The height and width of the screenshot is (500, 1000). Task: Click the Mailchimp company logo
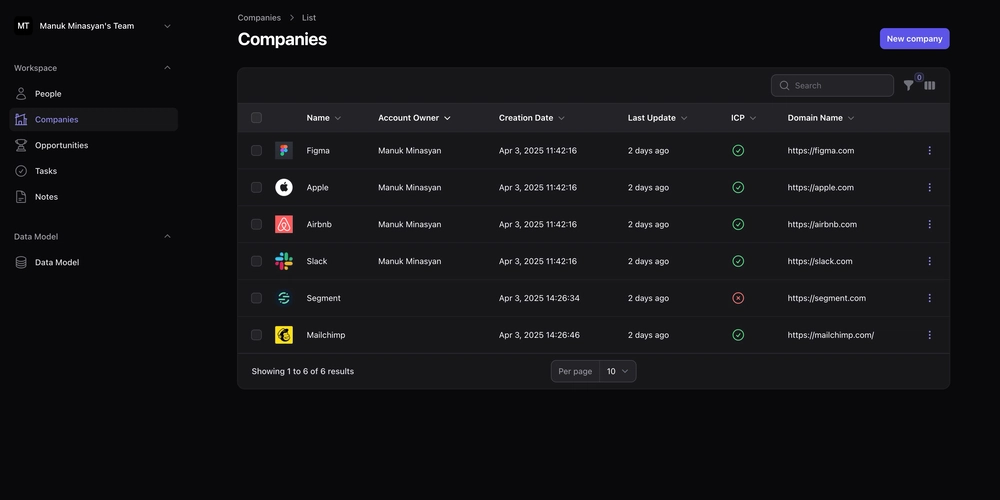point(284,335)
